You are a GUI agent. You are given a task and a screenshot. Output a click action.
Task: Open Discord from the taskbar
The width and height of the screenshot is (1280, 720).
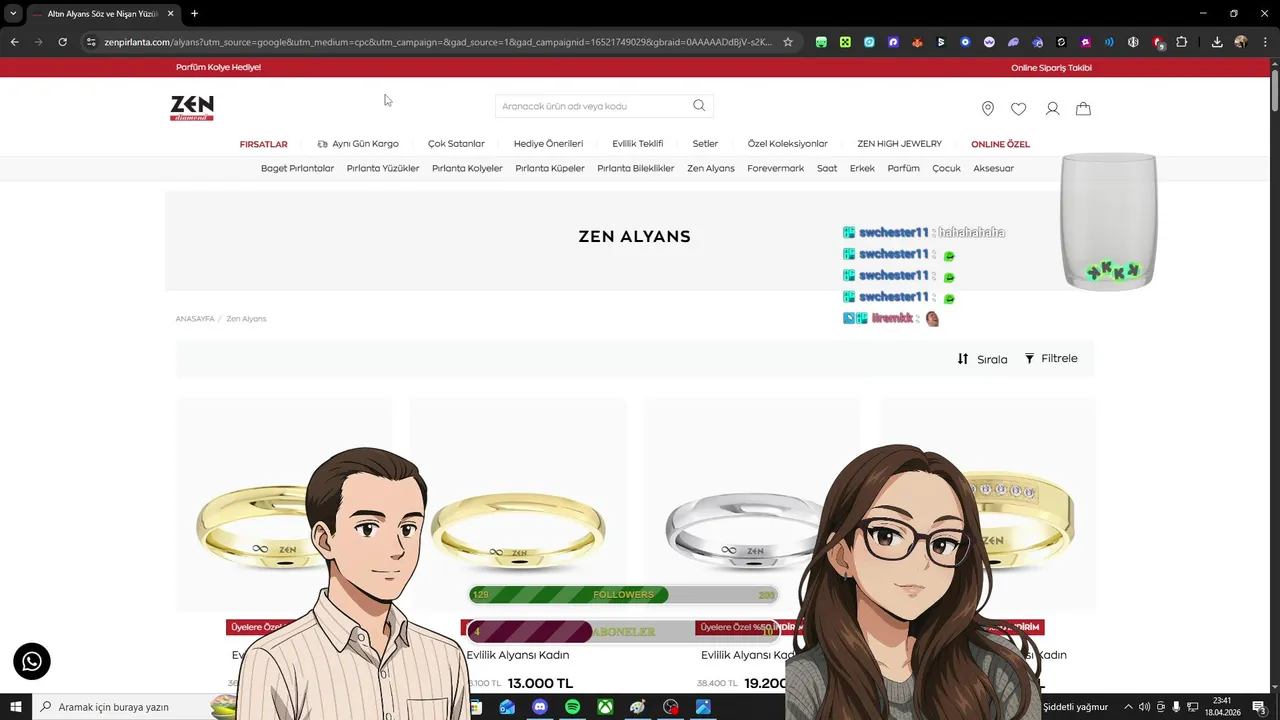(x=540, y=707)
